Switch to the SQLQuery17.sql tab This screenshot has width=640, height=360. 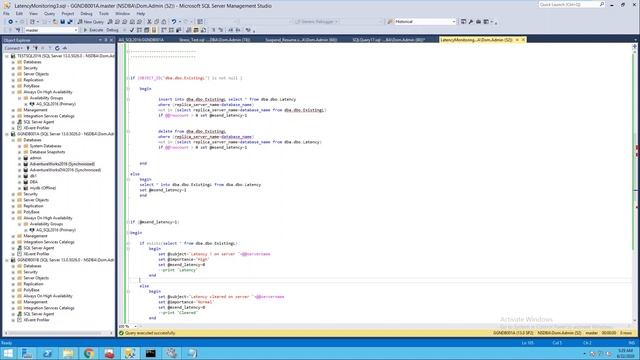tap(389, 40)
